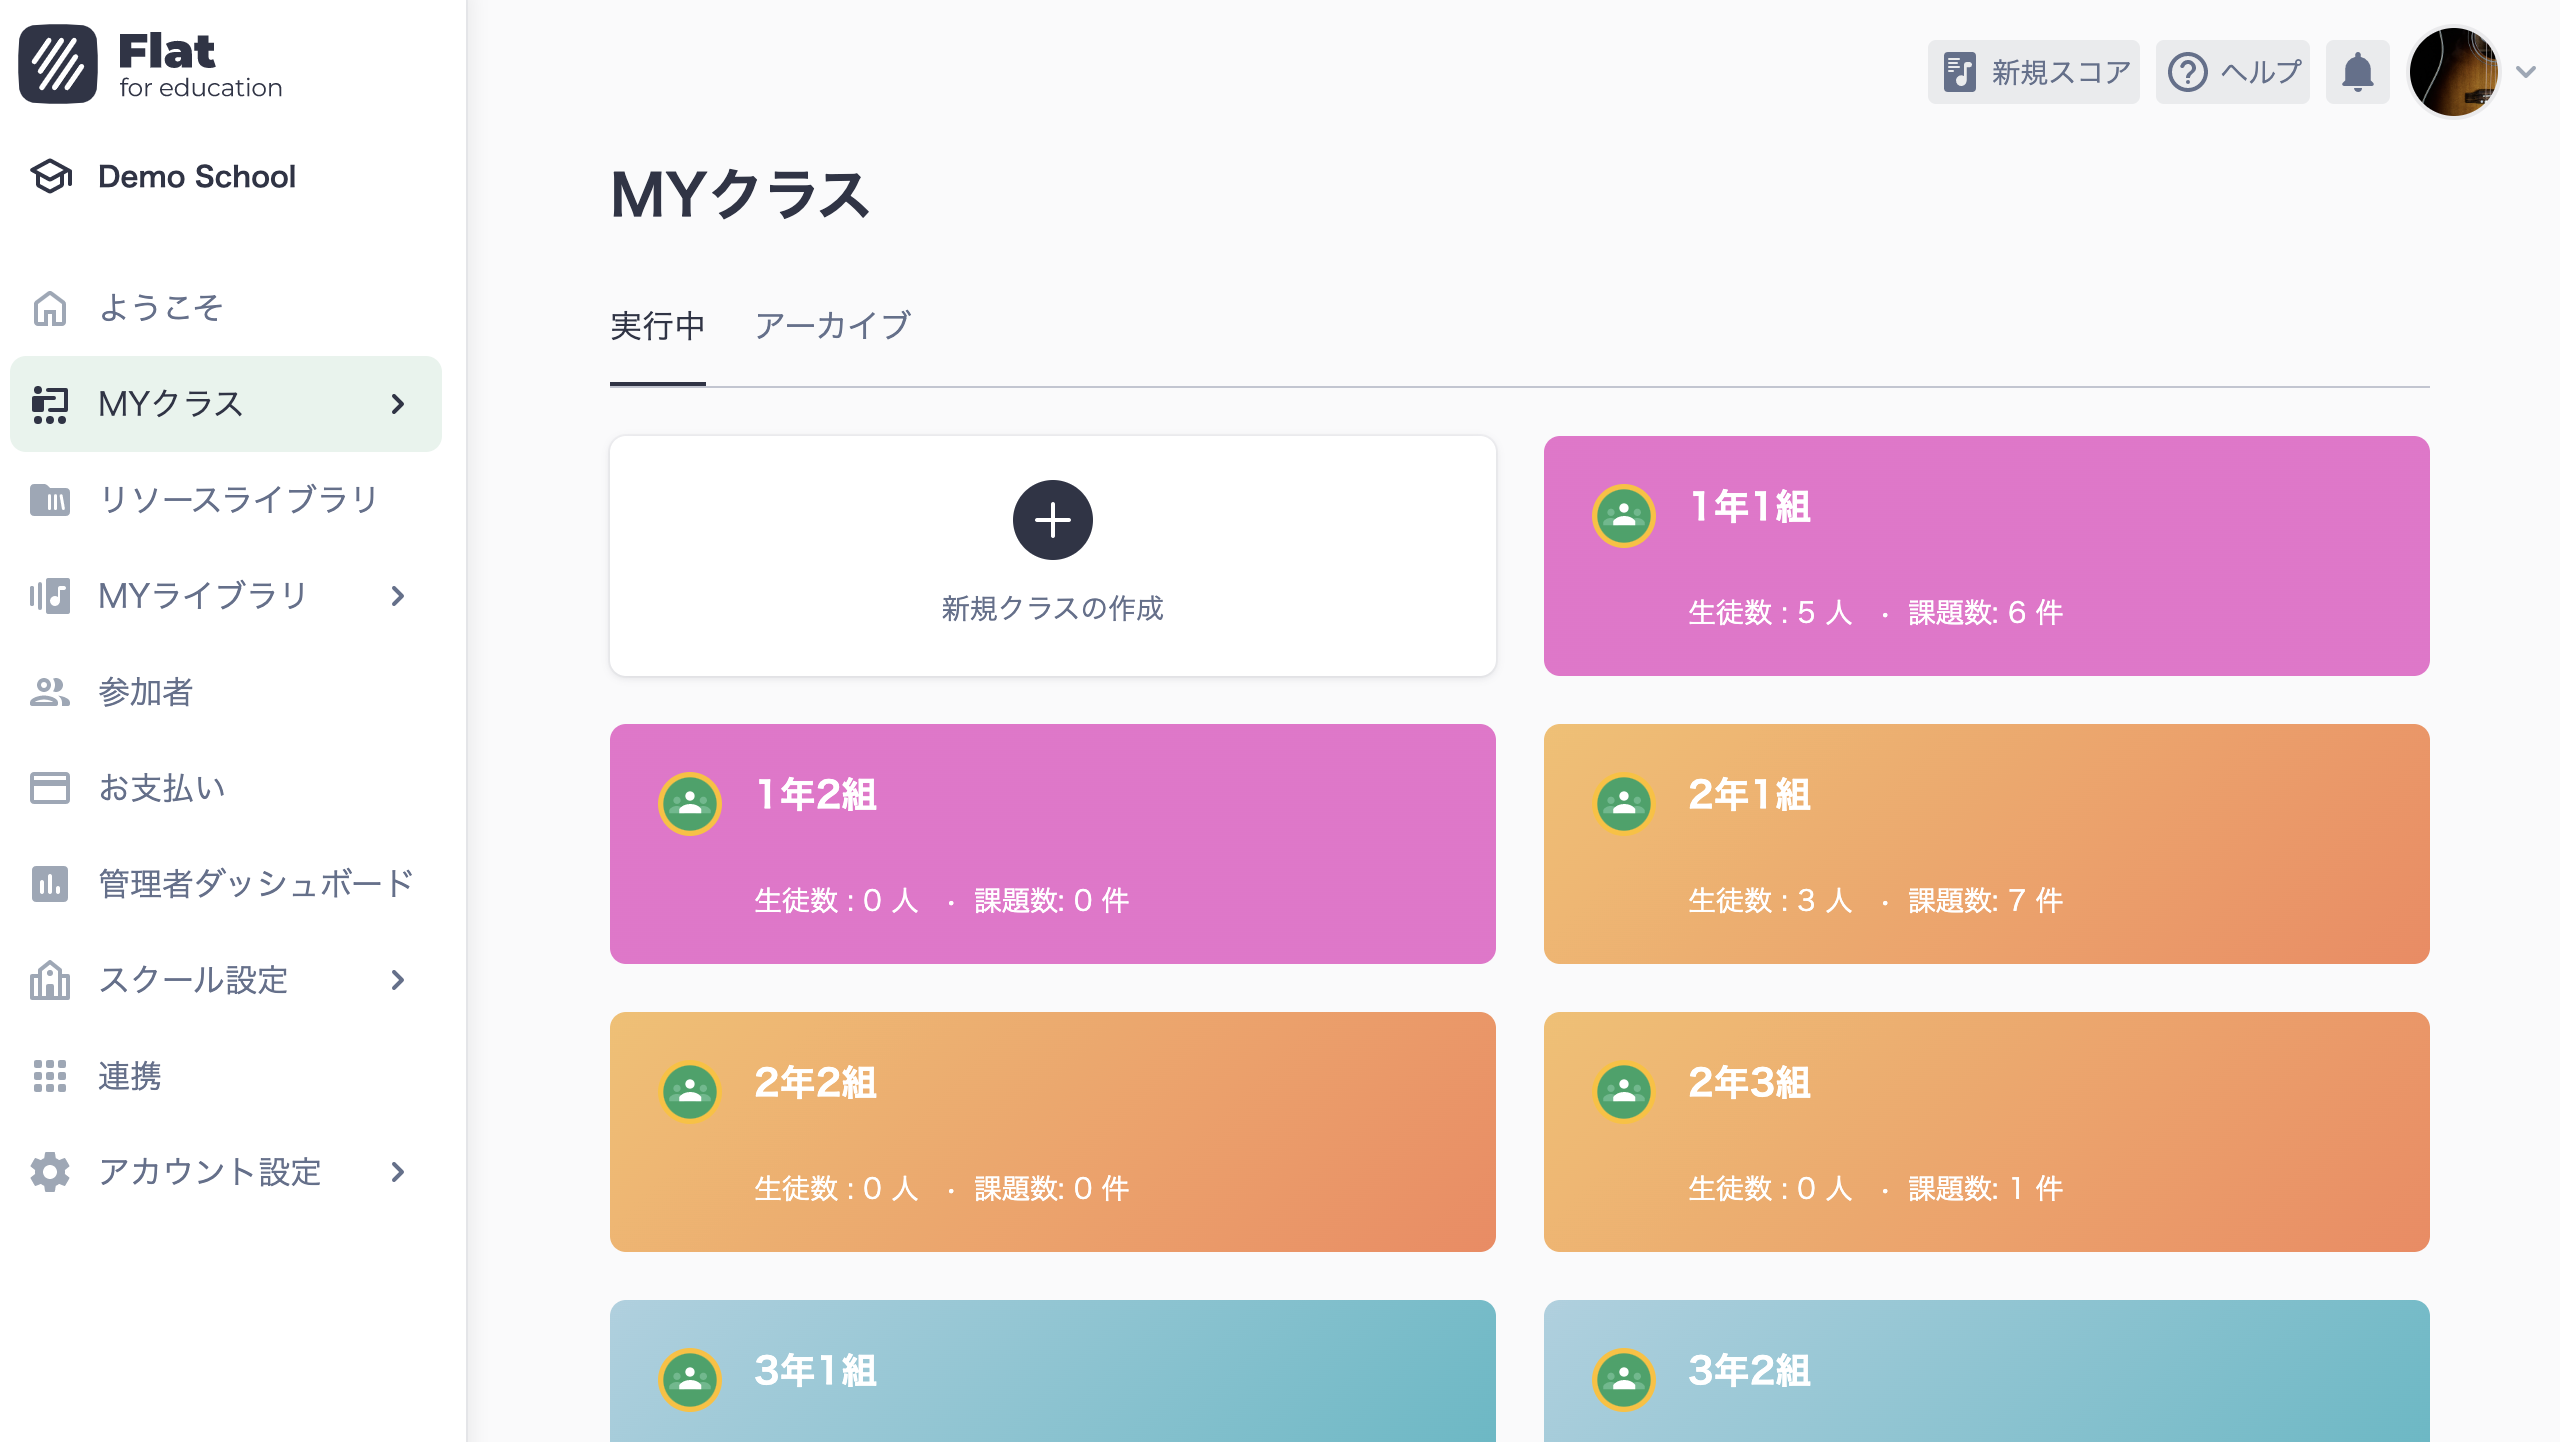
Task: Switch to the アーカイブ tab
Action: 833,325
